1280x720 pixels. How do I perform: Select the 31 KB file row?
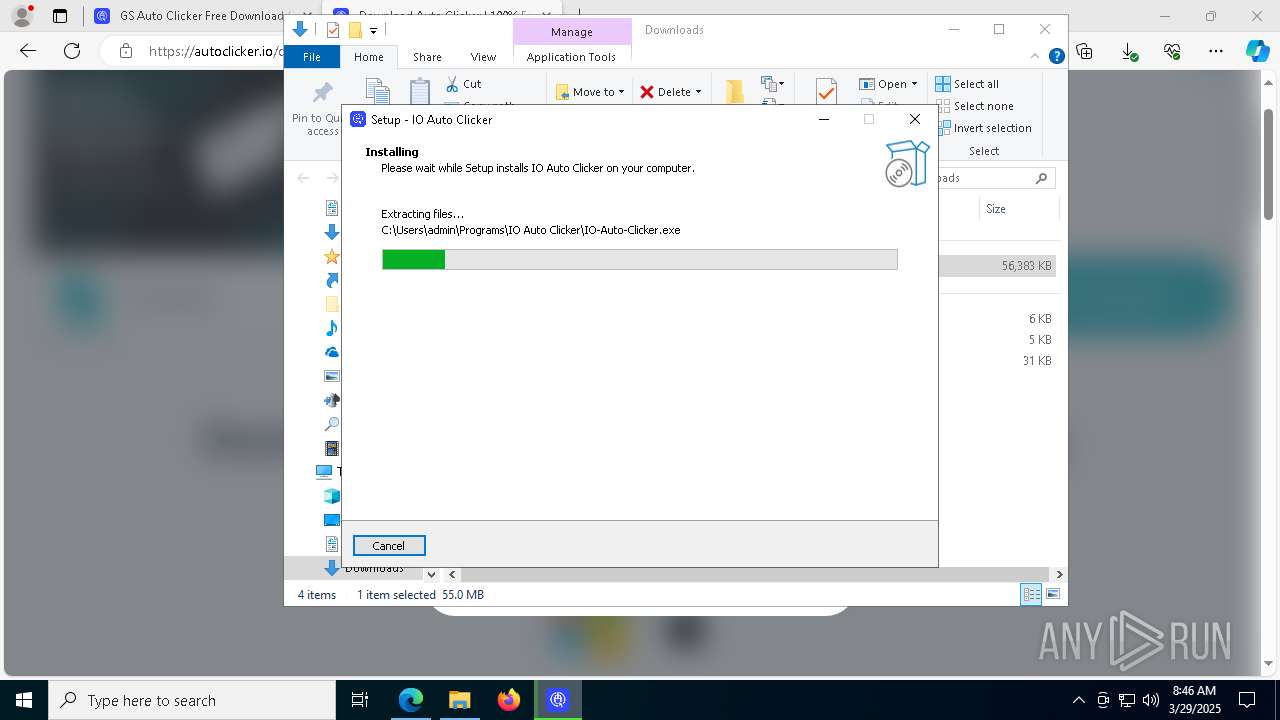click(x=997, y=361)
